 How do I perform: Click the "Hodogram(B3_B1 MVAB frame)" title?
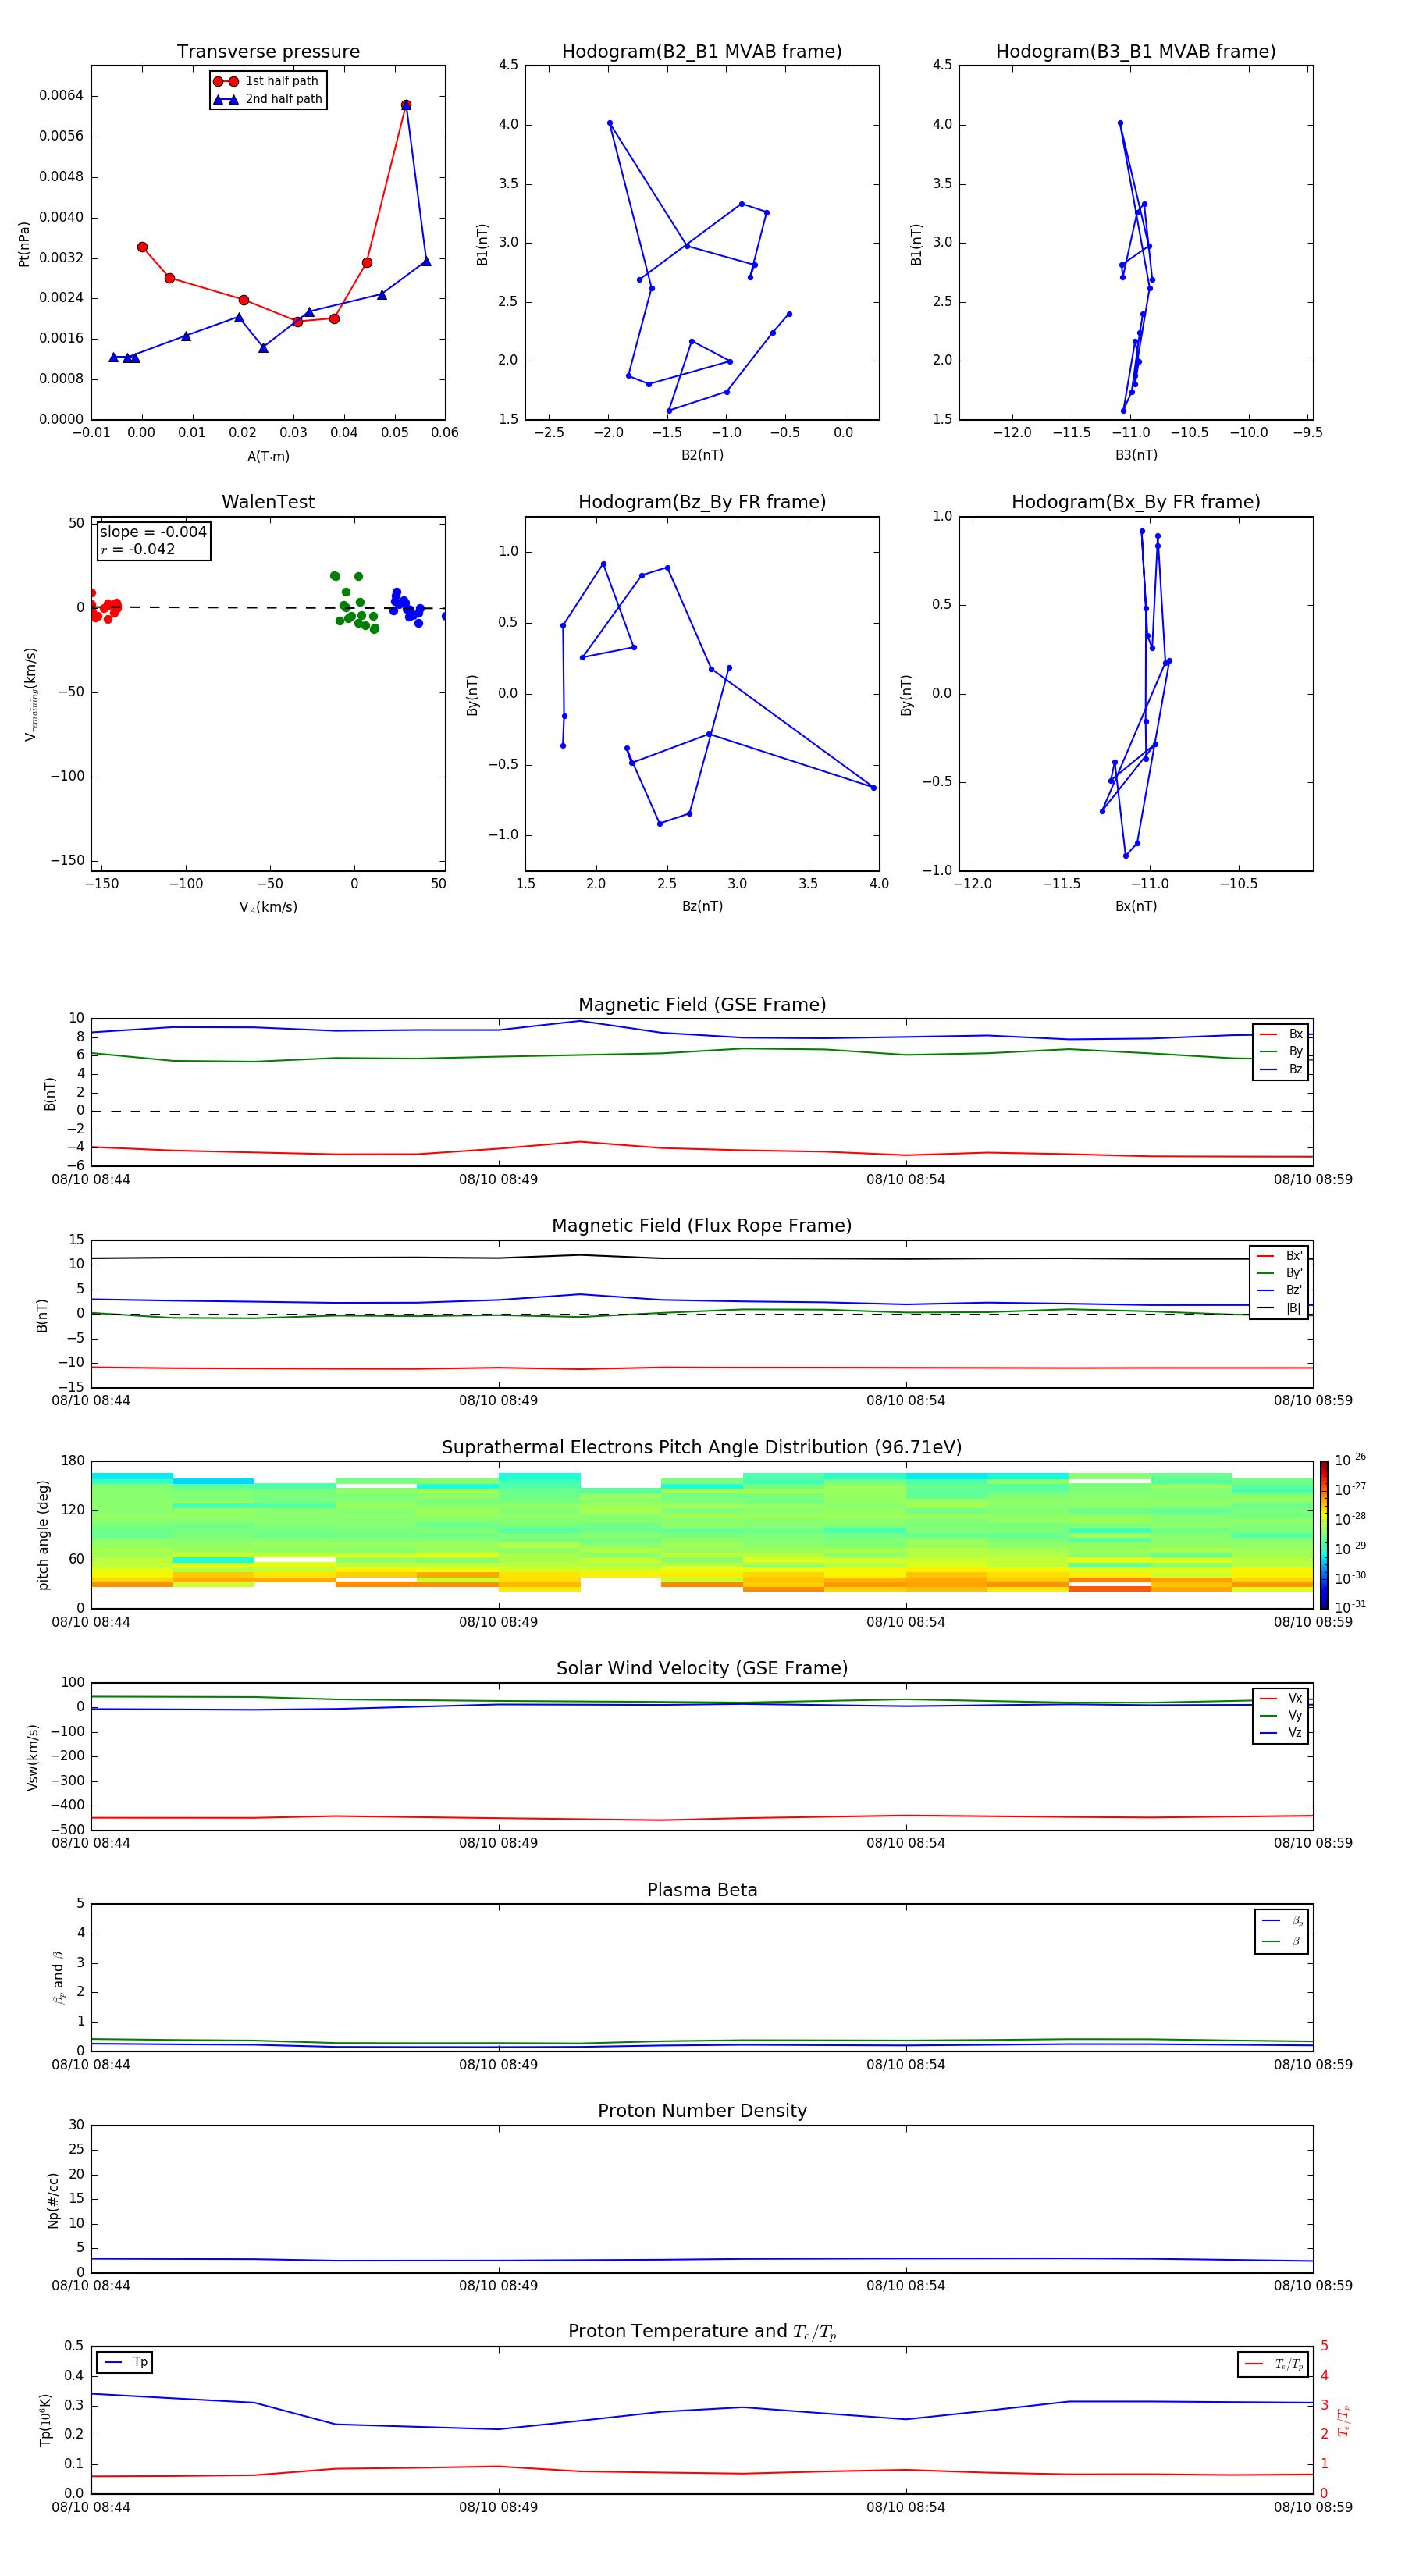point(1136,51)
